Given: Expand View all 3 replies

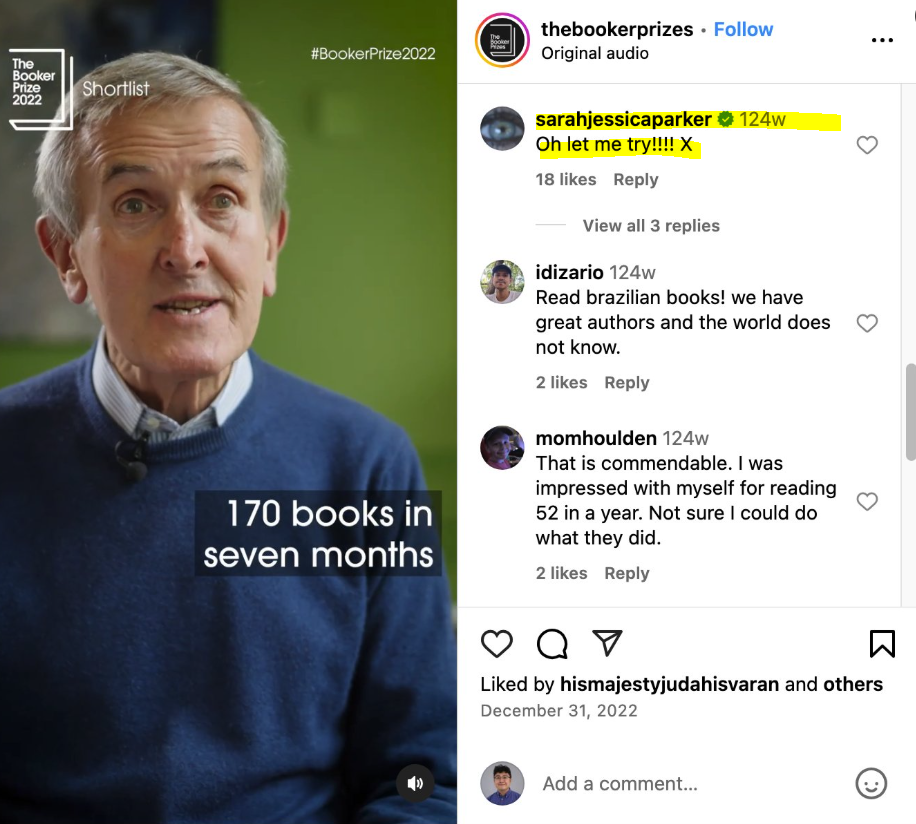Looking at the screenshot, I should (651, 225).
